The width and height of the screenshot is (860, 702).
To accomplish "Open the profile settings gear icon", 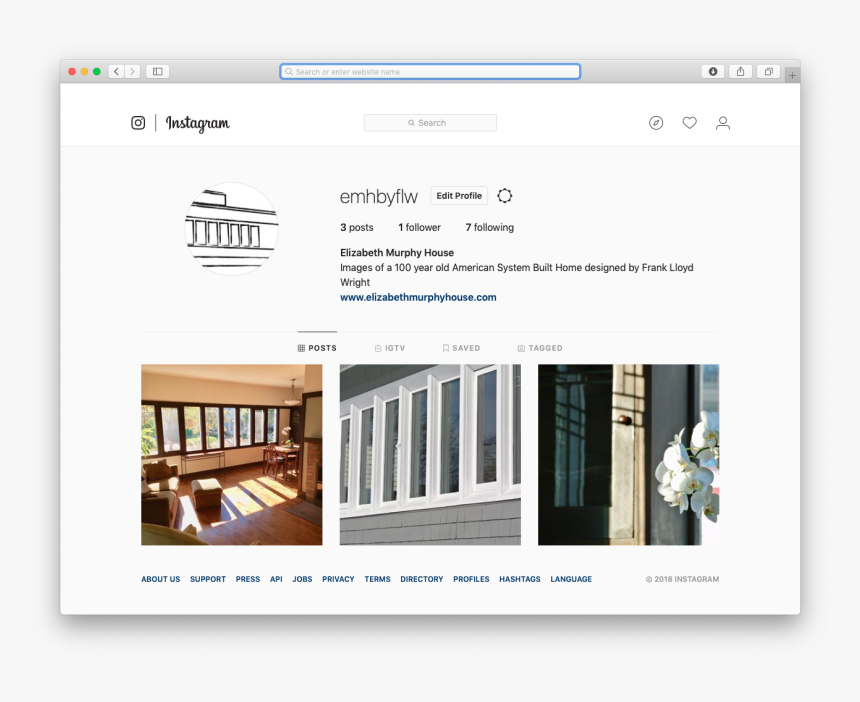I will 505,196.
